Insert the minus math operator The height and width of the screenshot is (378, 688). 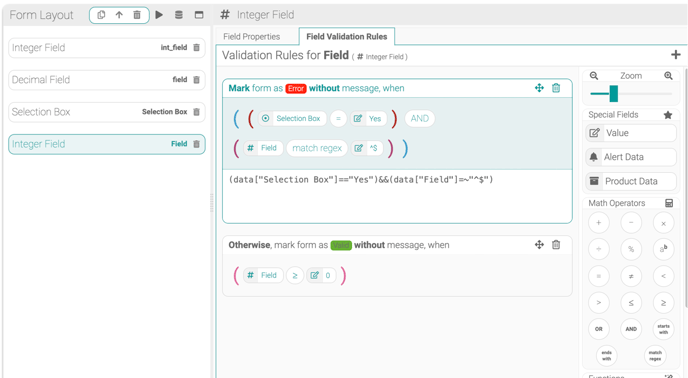631,223
